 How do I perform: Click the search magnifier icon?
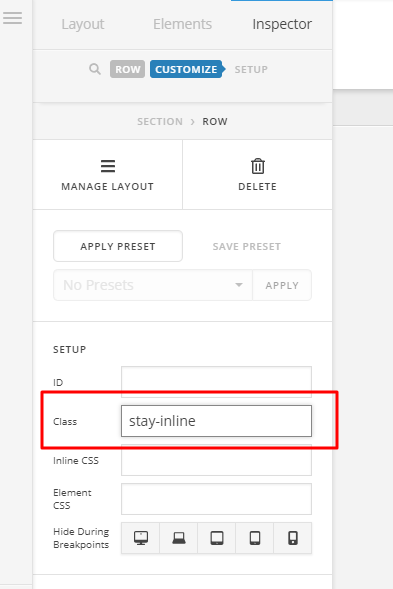click(x=95, y=69)
